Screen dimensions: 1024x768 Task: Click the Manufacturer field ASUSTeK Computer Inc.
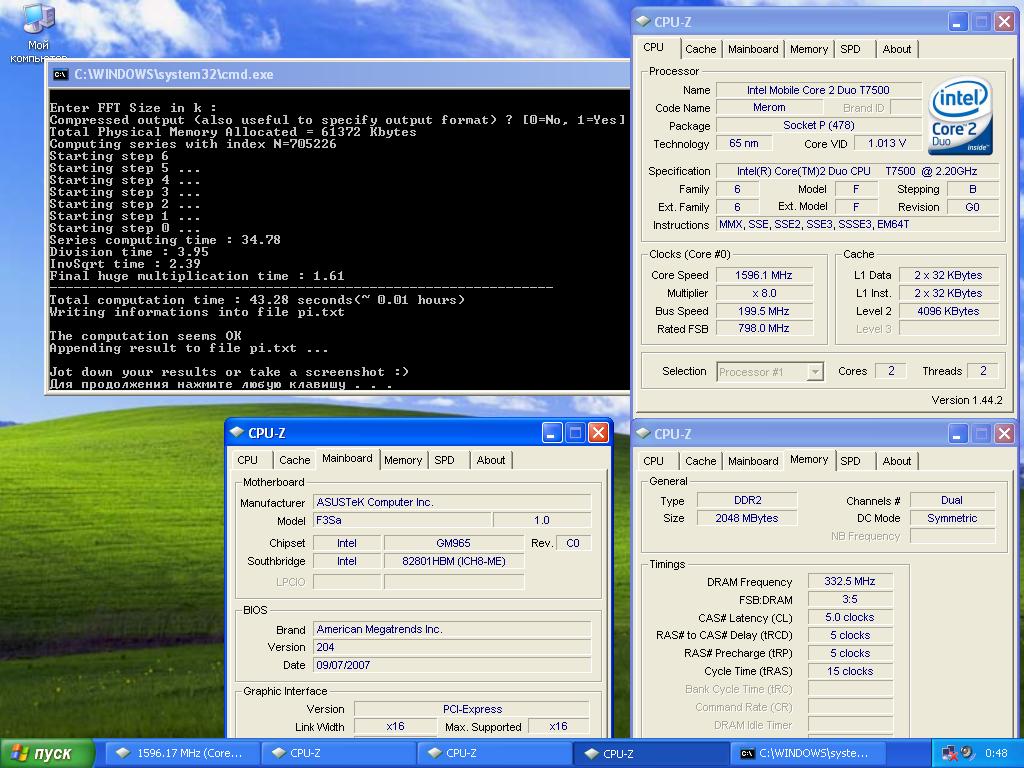click(452, 502)
